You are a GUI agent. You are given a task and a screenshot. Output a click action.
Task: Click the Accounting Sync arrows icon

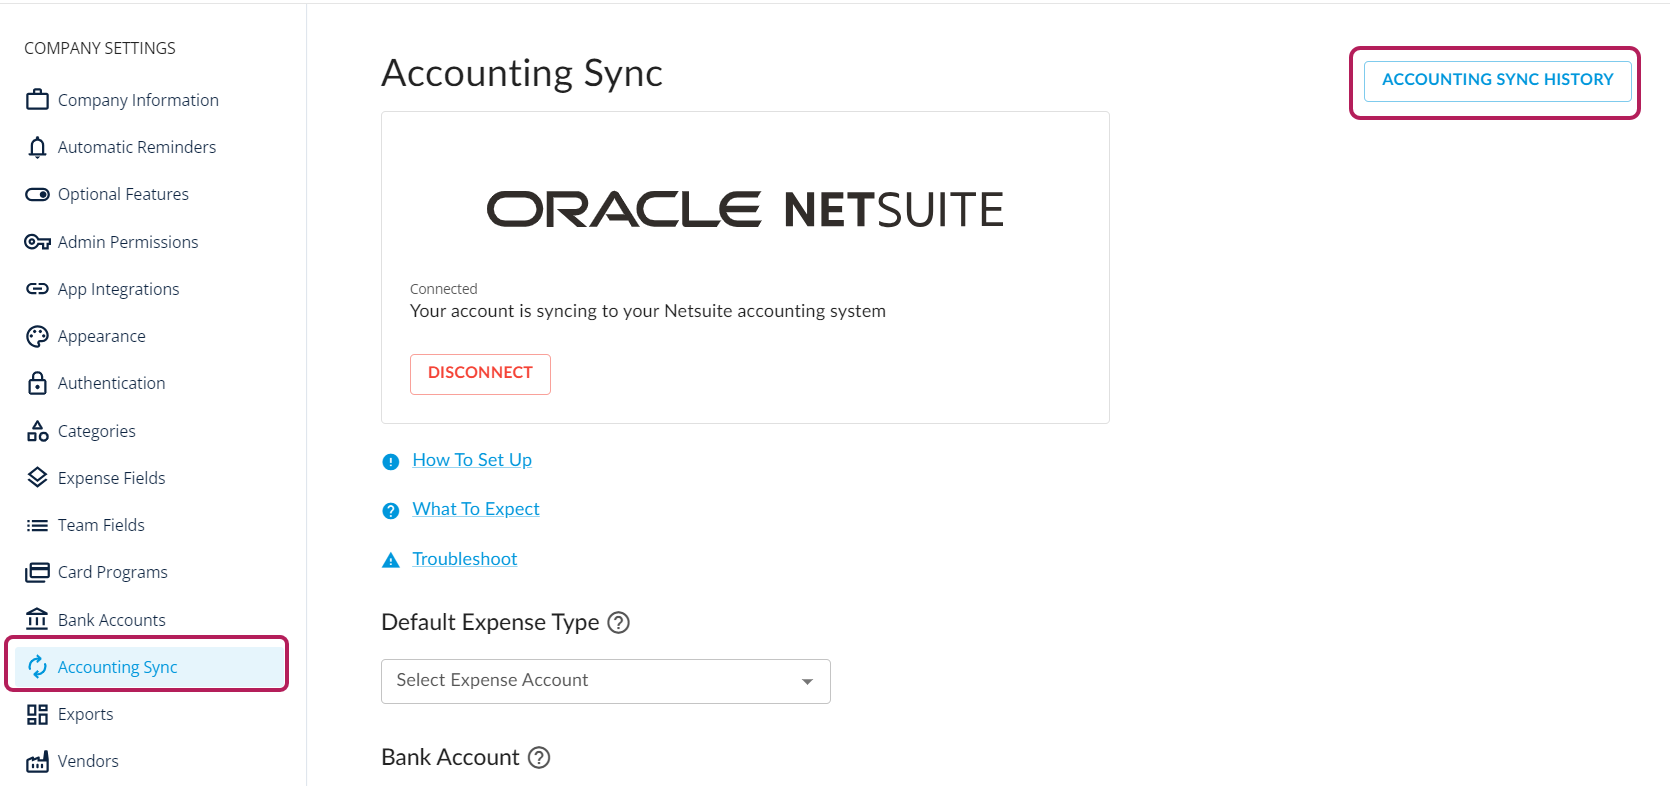[37, 667]
